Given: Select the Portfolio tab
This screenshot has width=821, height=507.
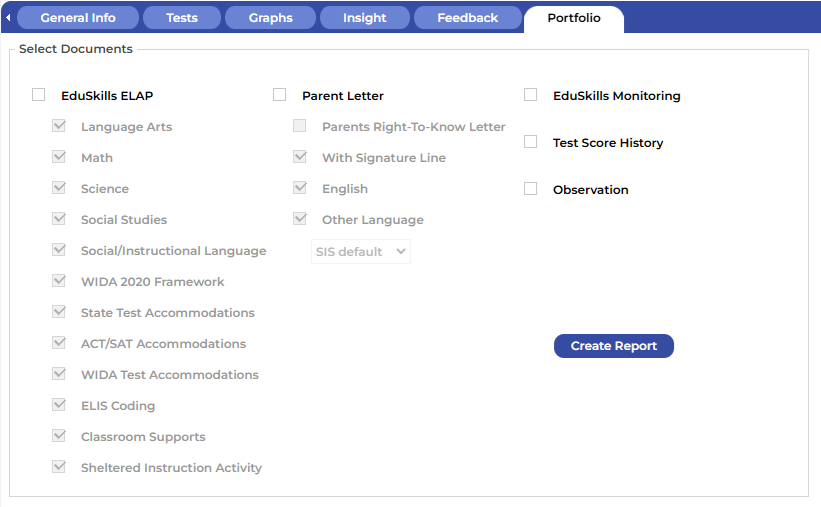Looking at the screenshot, I should (x=574, y=18).
